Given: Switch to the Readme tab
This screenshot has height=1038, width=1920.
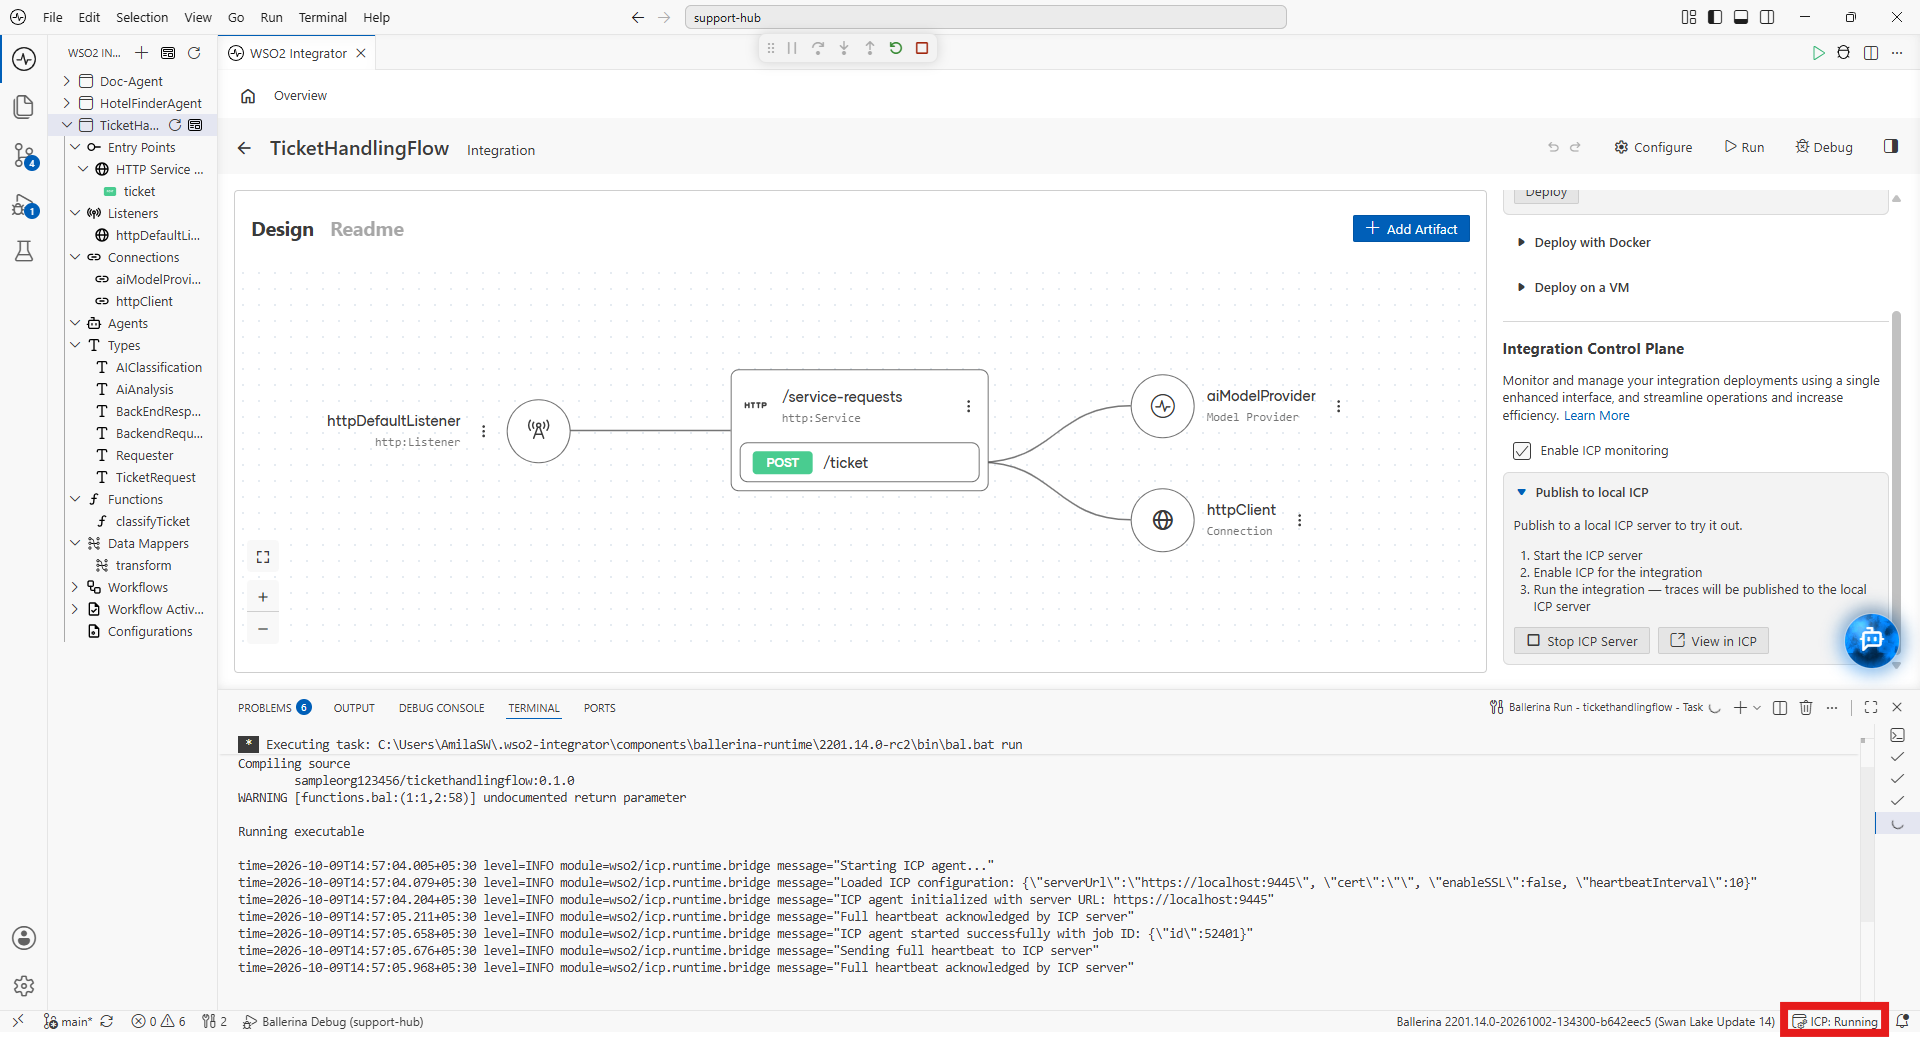Looking at the screenshot, I should click(x=367, y=229).
